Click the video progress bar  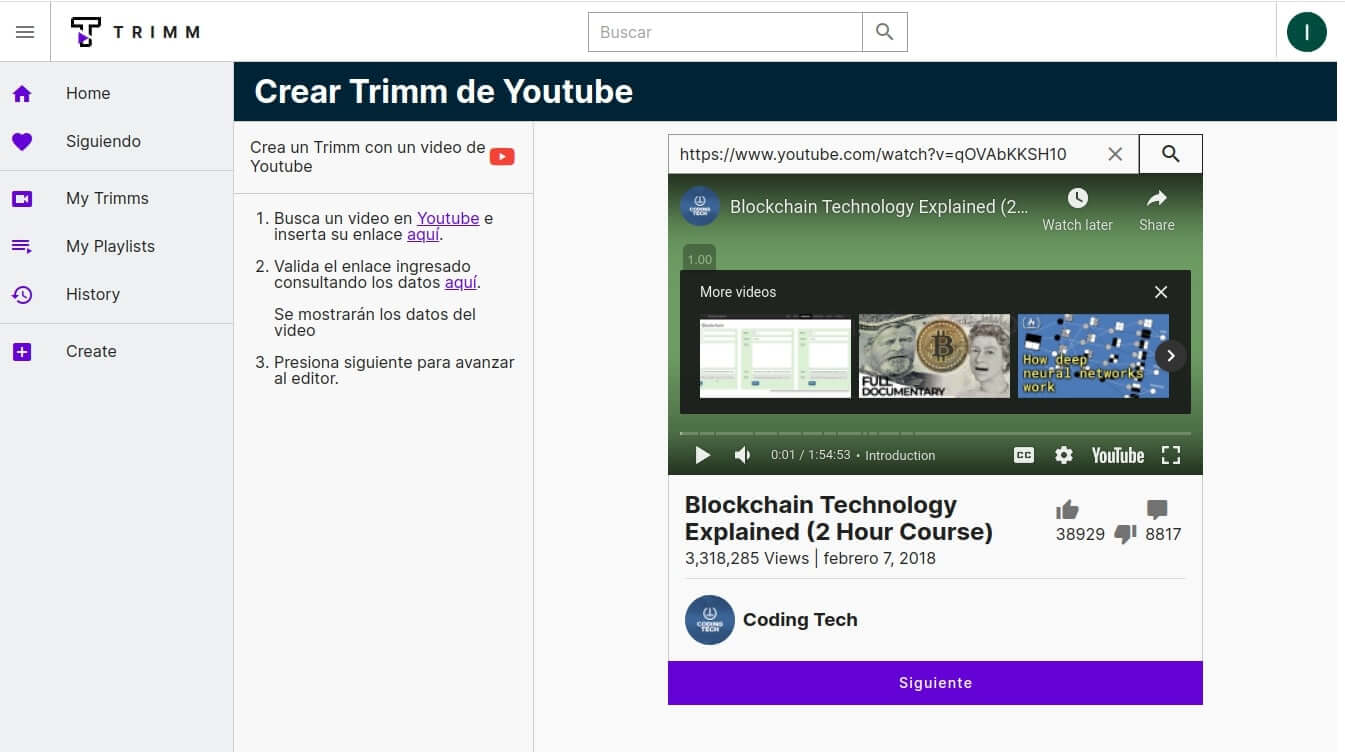coord(934,433)
